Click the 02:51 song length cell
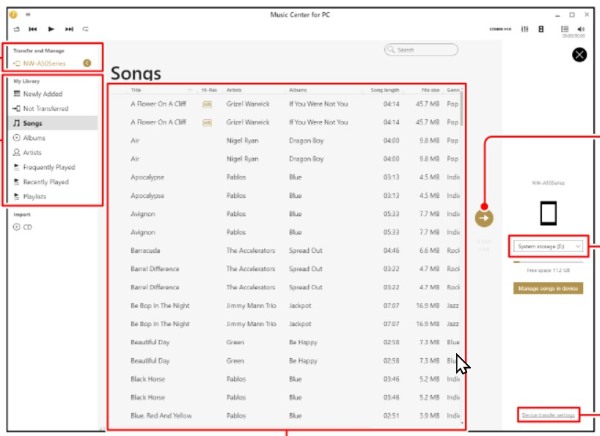 pyautogui.click(x=391, y=416)
